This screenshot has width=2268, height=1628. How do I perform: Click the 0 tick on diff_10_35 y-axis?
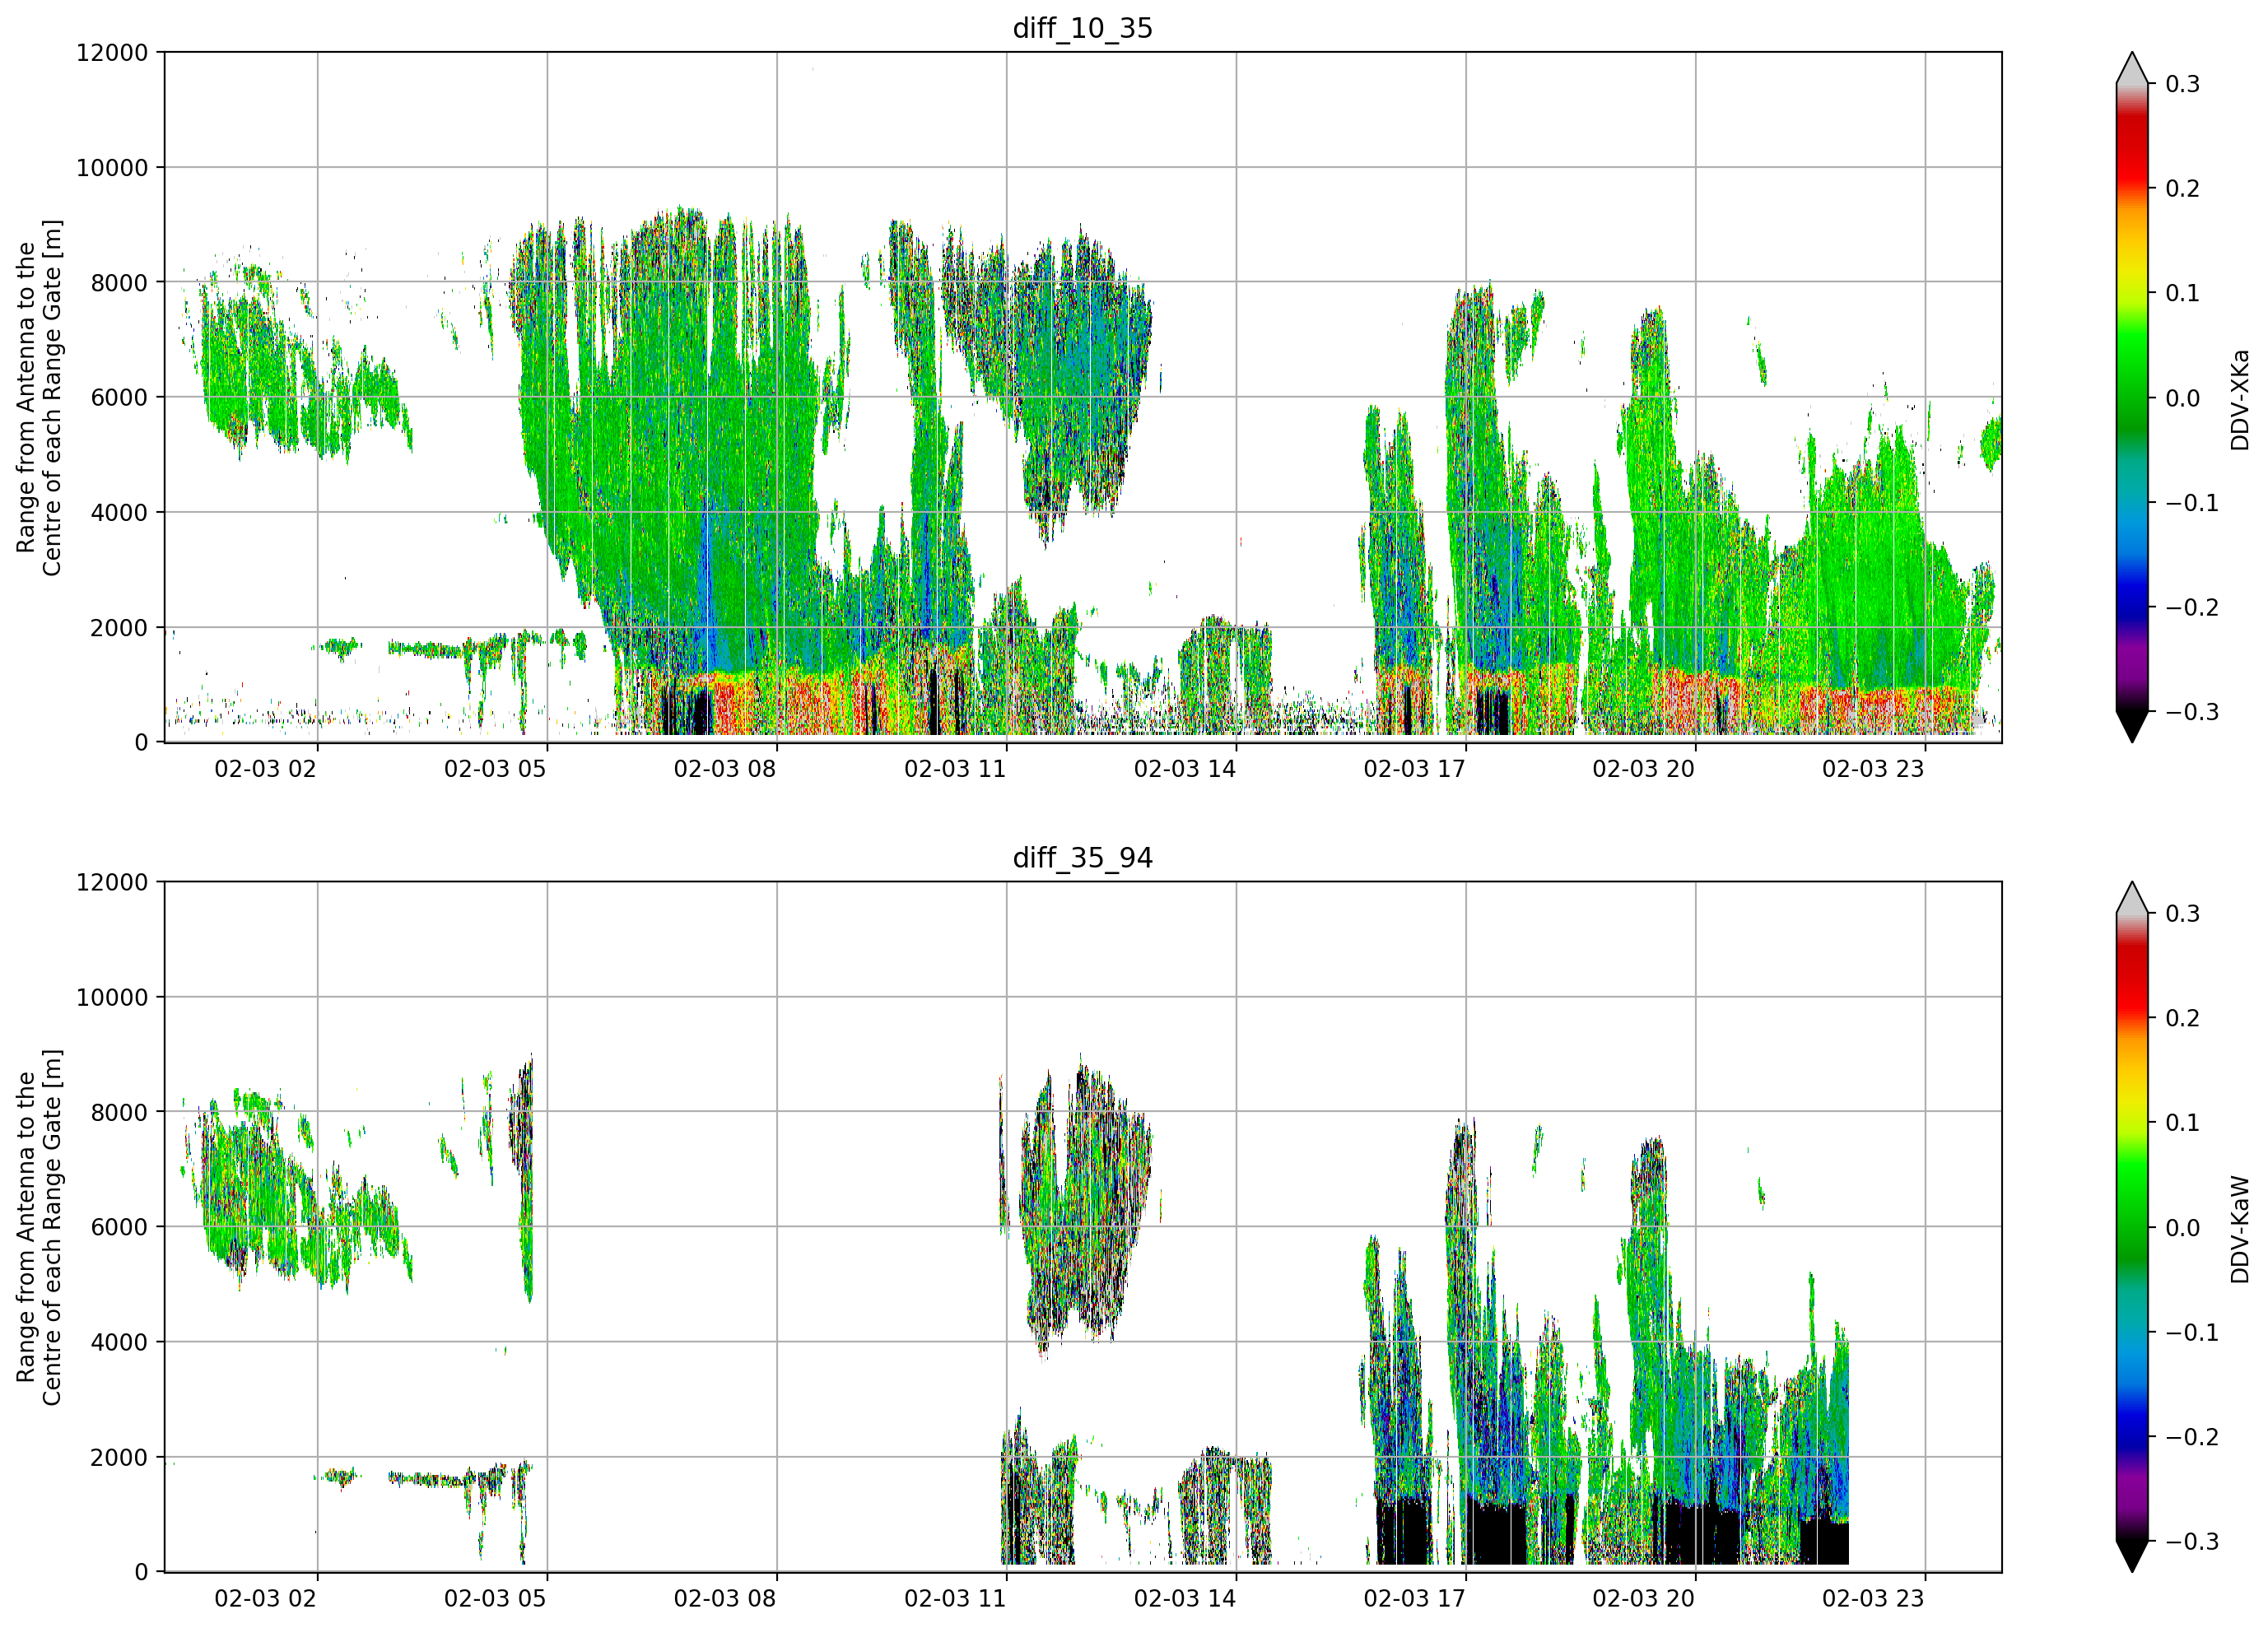click(x=141, y=742)
